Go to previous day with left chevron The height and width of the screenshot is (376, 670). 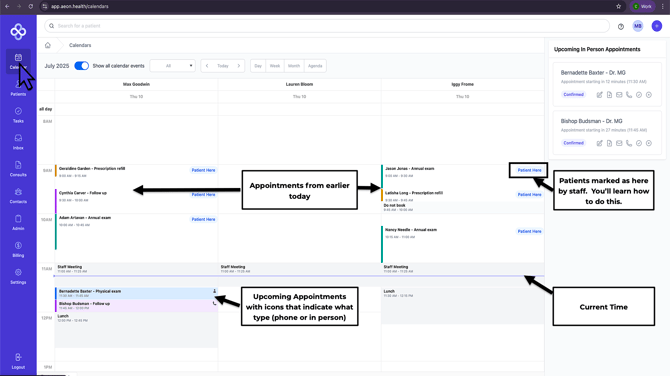[207, 66]
